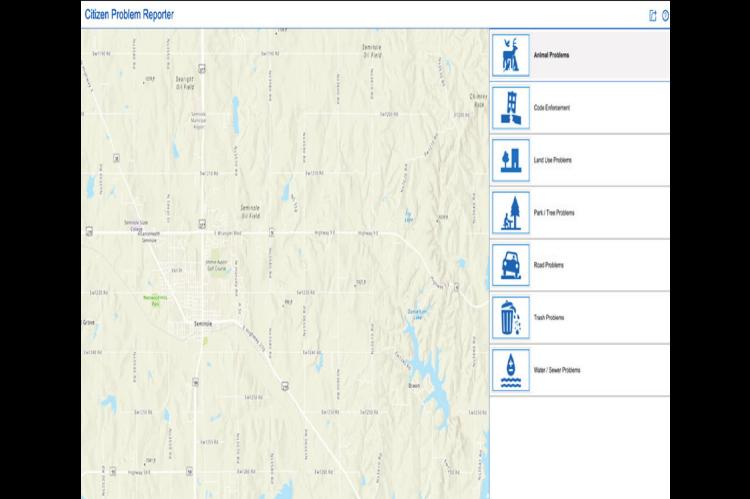Click the Citizen Problem Reporter title

click(x=129, y=14)
